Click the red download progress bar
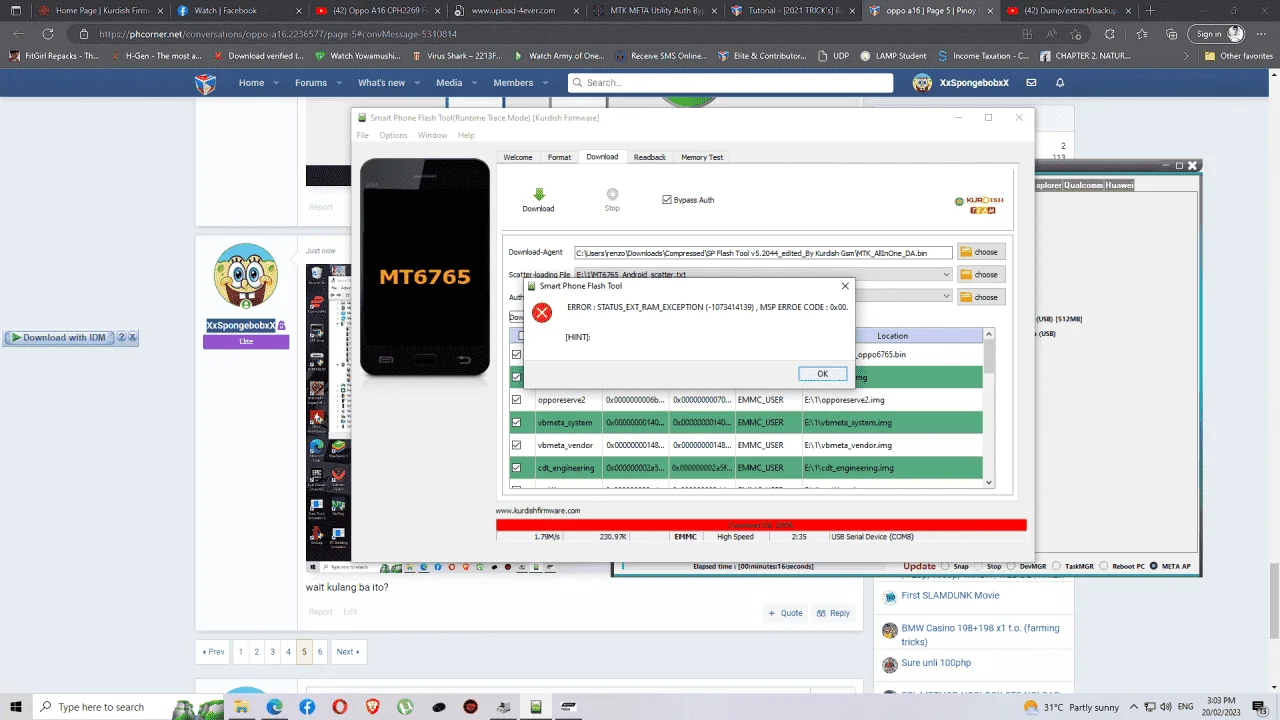The width and height of the screenshot is (1280, 720). [x=761, y=525]
